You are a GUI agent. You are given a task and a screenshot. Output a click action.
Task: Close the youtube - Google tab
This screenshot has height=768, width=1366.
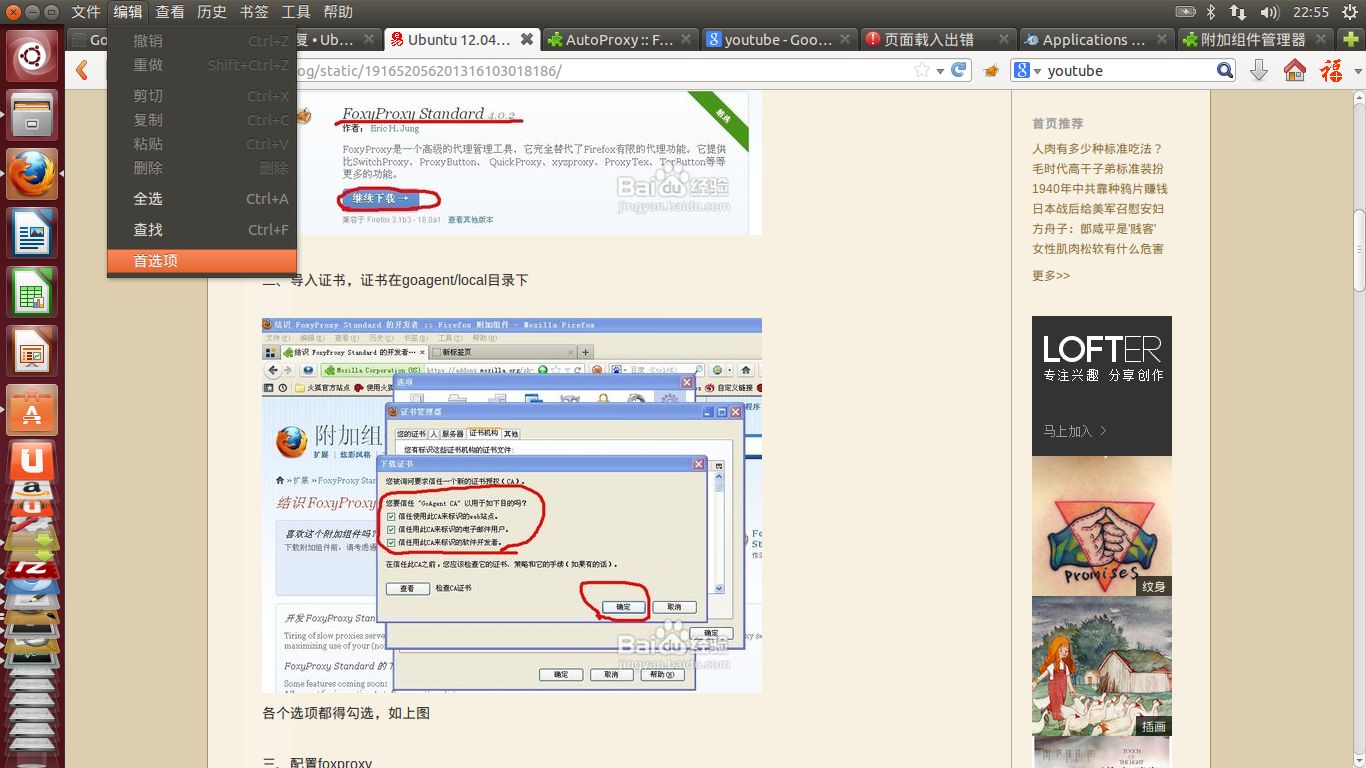[846, 39]
